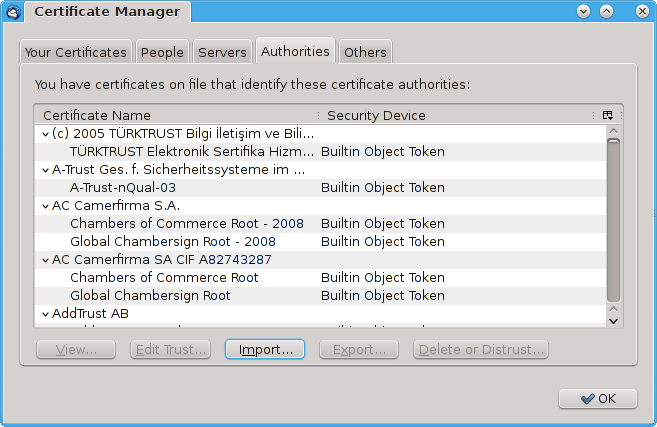Click the scrollbar down arrow at bottom
This screenshot has width=657, height=427.
(613, 321)
